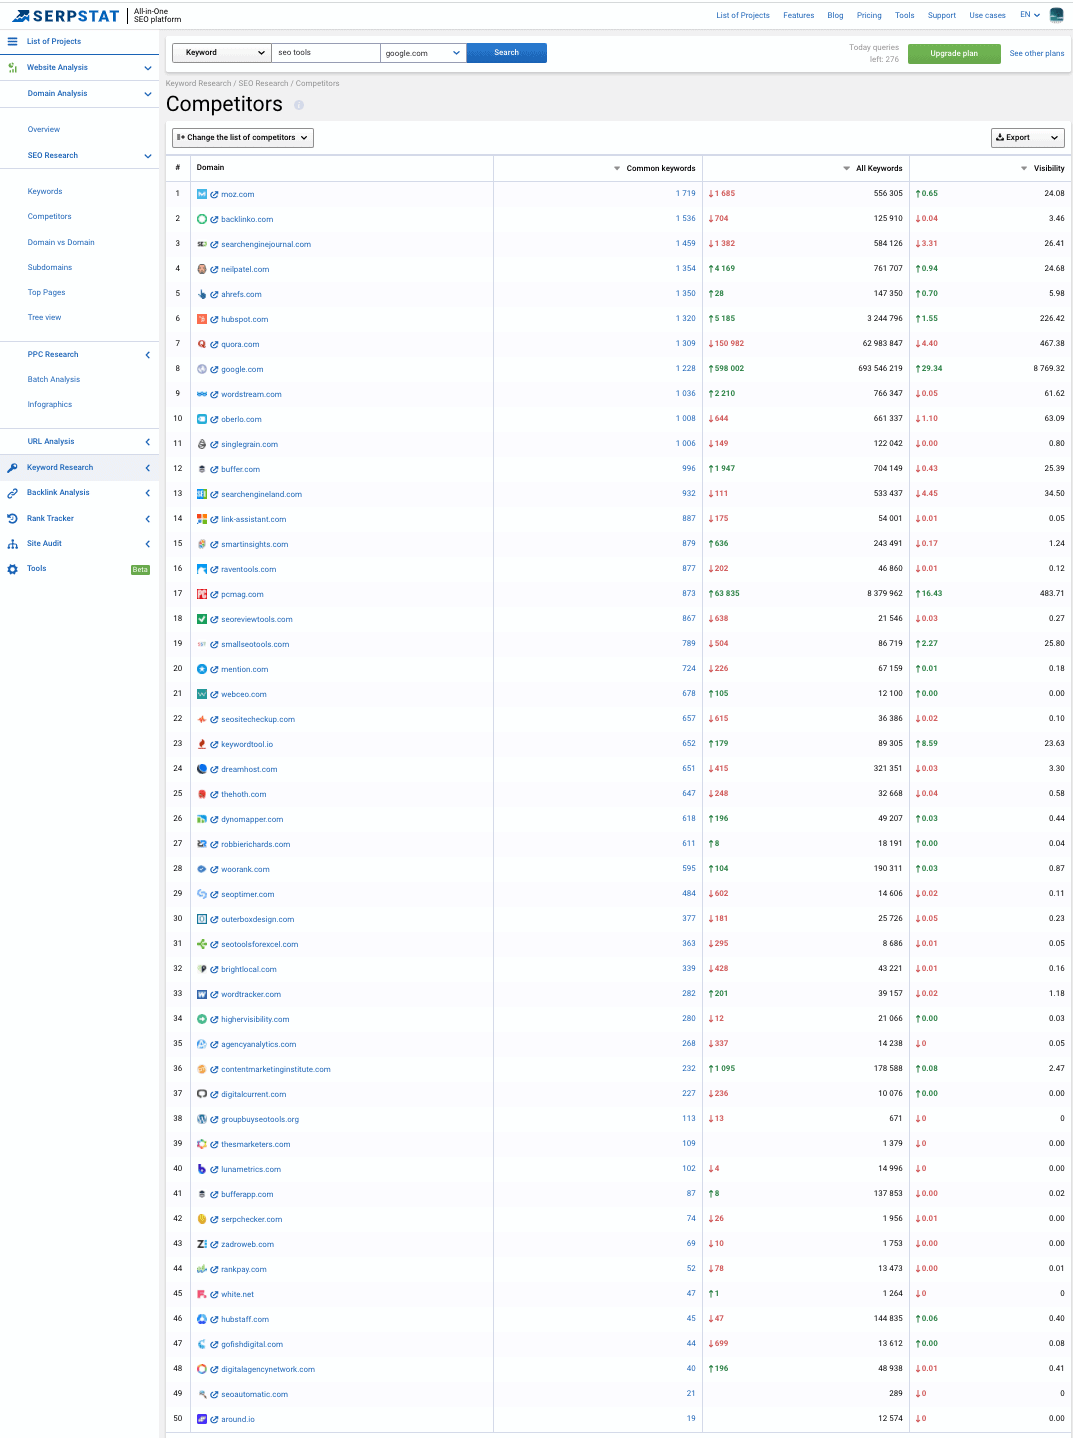
Task: Click the info icon beside Competitors heading
Action: tap(299, 105)
